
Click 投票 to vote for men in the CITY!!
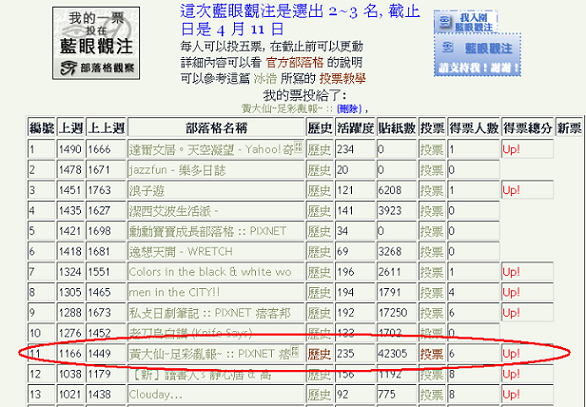432,293
